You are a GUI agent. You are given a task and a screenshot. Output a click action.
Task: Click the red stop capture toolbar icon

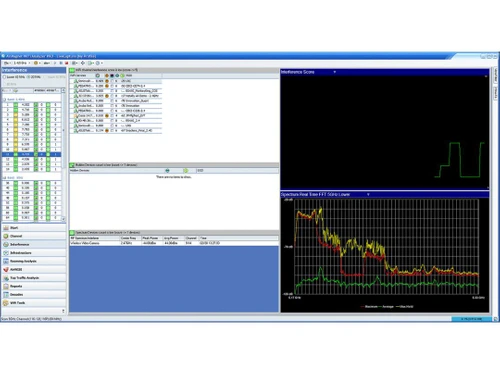tap(67, 63)
